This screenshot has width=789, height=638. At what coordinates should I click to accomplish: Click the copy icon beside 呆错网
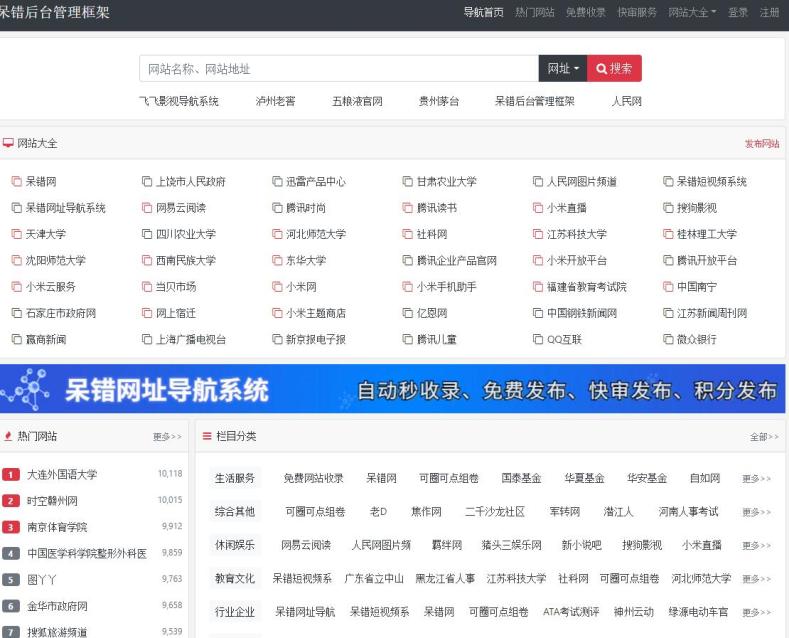[x=17, y=181]
